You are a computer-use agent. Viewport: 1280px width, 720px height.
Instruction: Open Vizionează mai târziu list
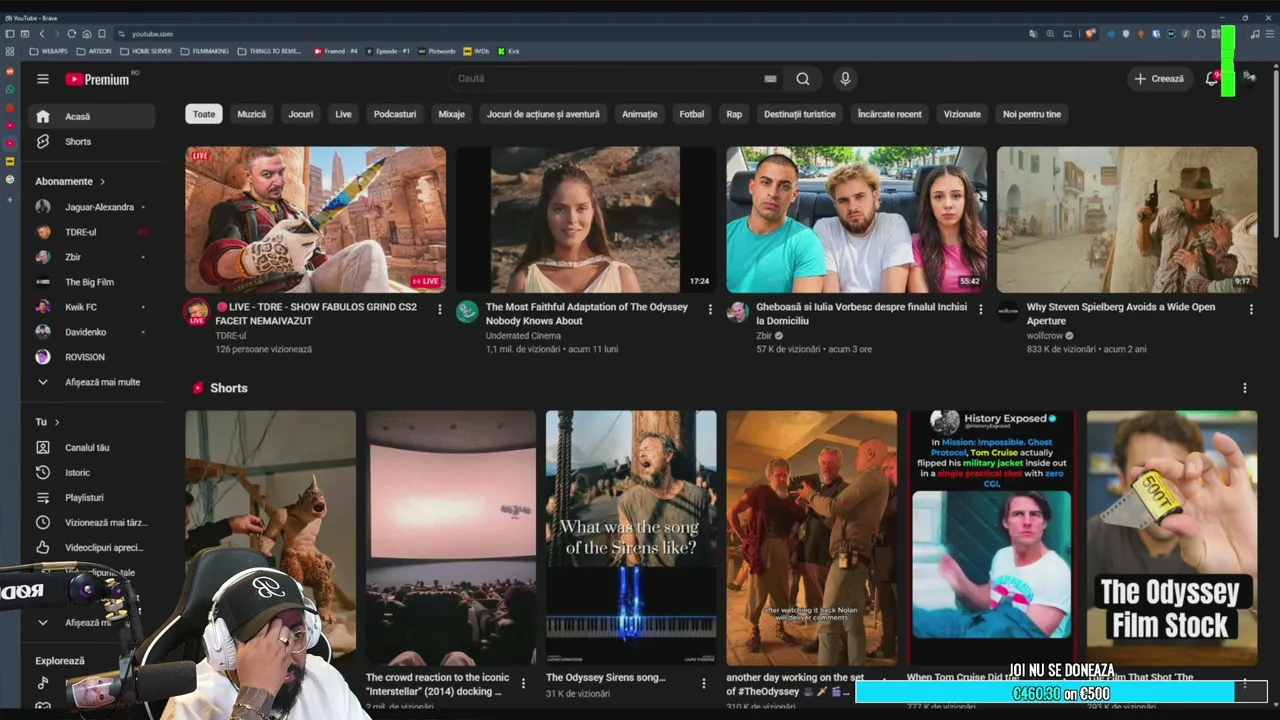tap(92, 522)
